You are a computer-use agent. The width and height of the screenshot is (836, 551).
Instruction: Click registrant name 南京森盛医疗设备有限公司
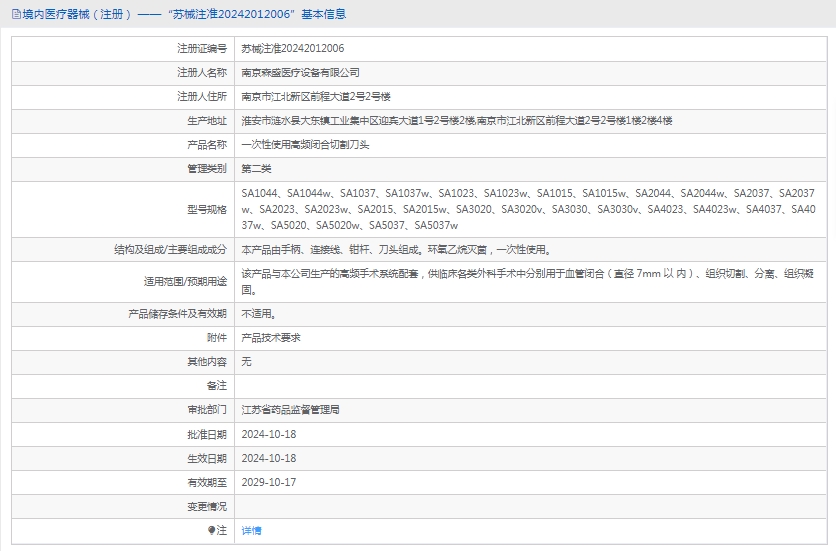[300, 72]
